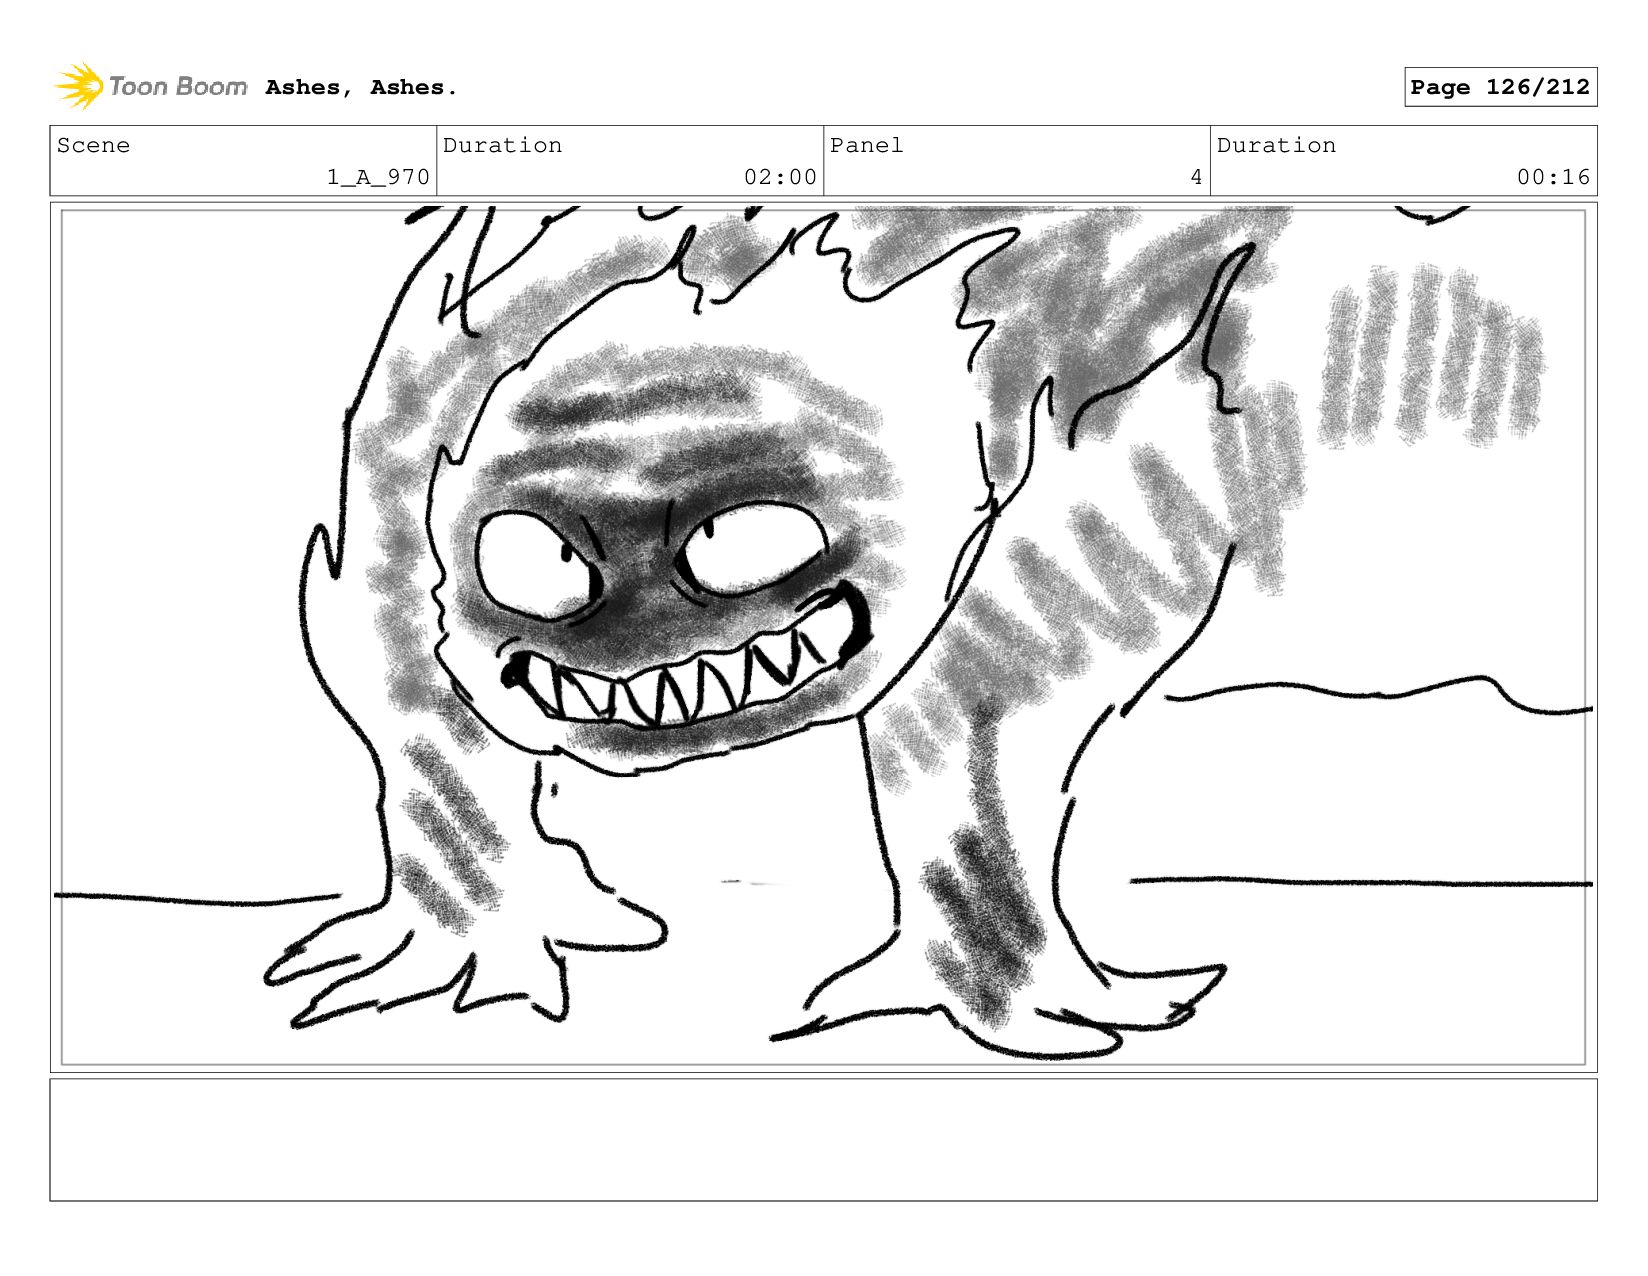Click the Toon Boom logo
Viewport: 1648px width, 1276px height.
coord(150,86)
